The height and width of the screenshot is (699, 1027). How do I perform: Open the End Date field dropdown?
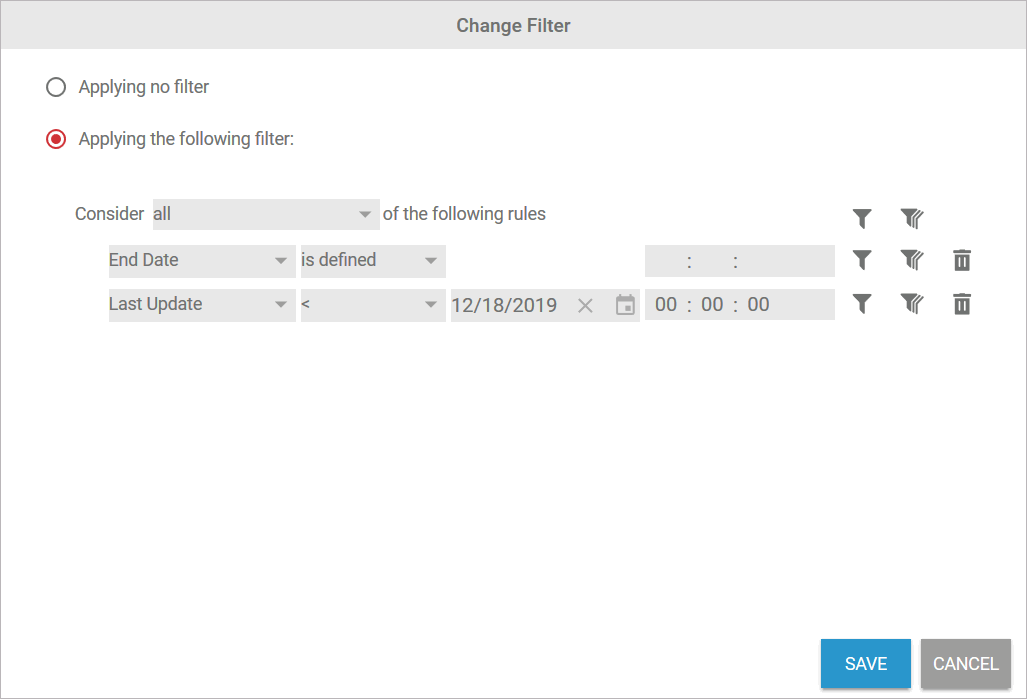[200, 259]
